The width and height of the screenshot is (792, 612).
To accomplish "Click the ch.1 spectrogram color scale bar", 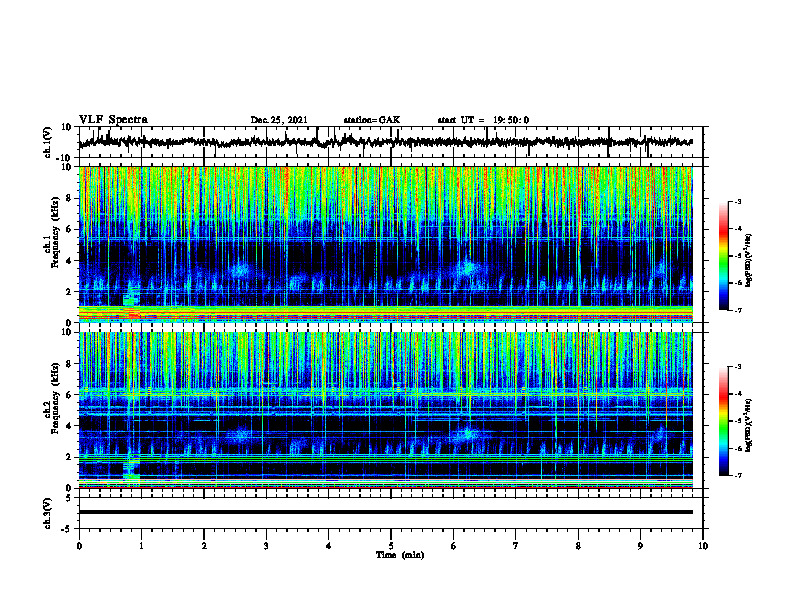I will 723,256.
